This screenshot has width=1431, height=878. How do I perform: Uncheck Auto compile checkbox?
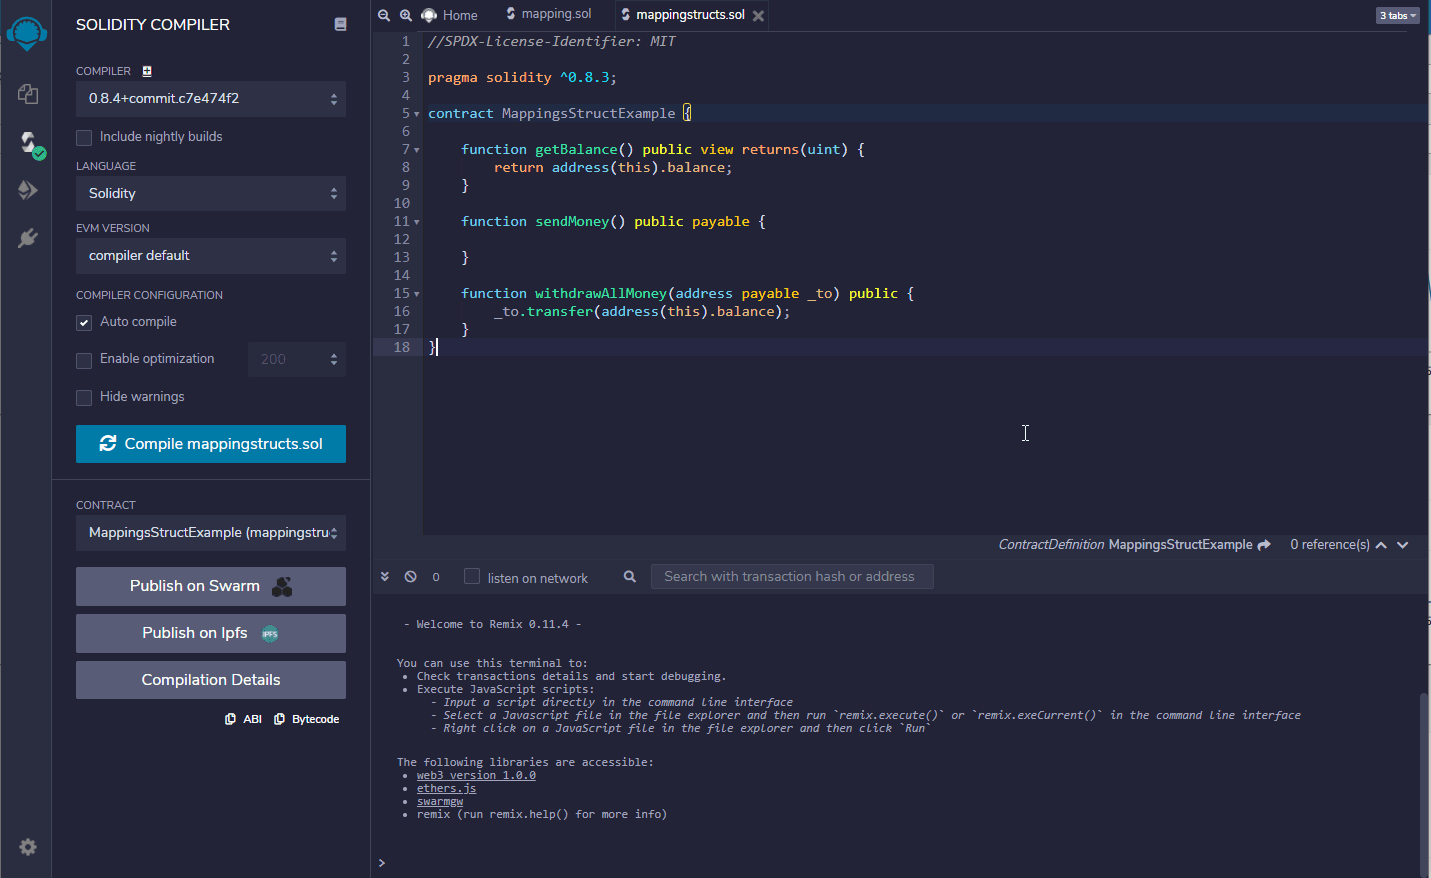pyautogui.click(x=84, y=322)
